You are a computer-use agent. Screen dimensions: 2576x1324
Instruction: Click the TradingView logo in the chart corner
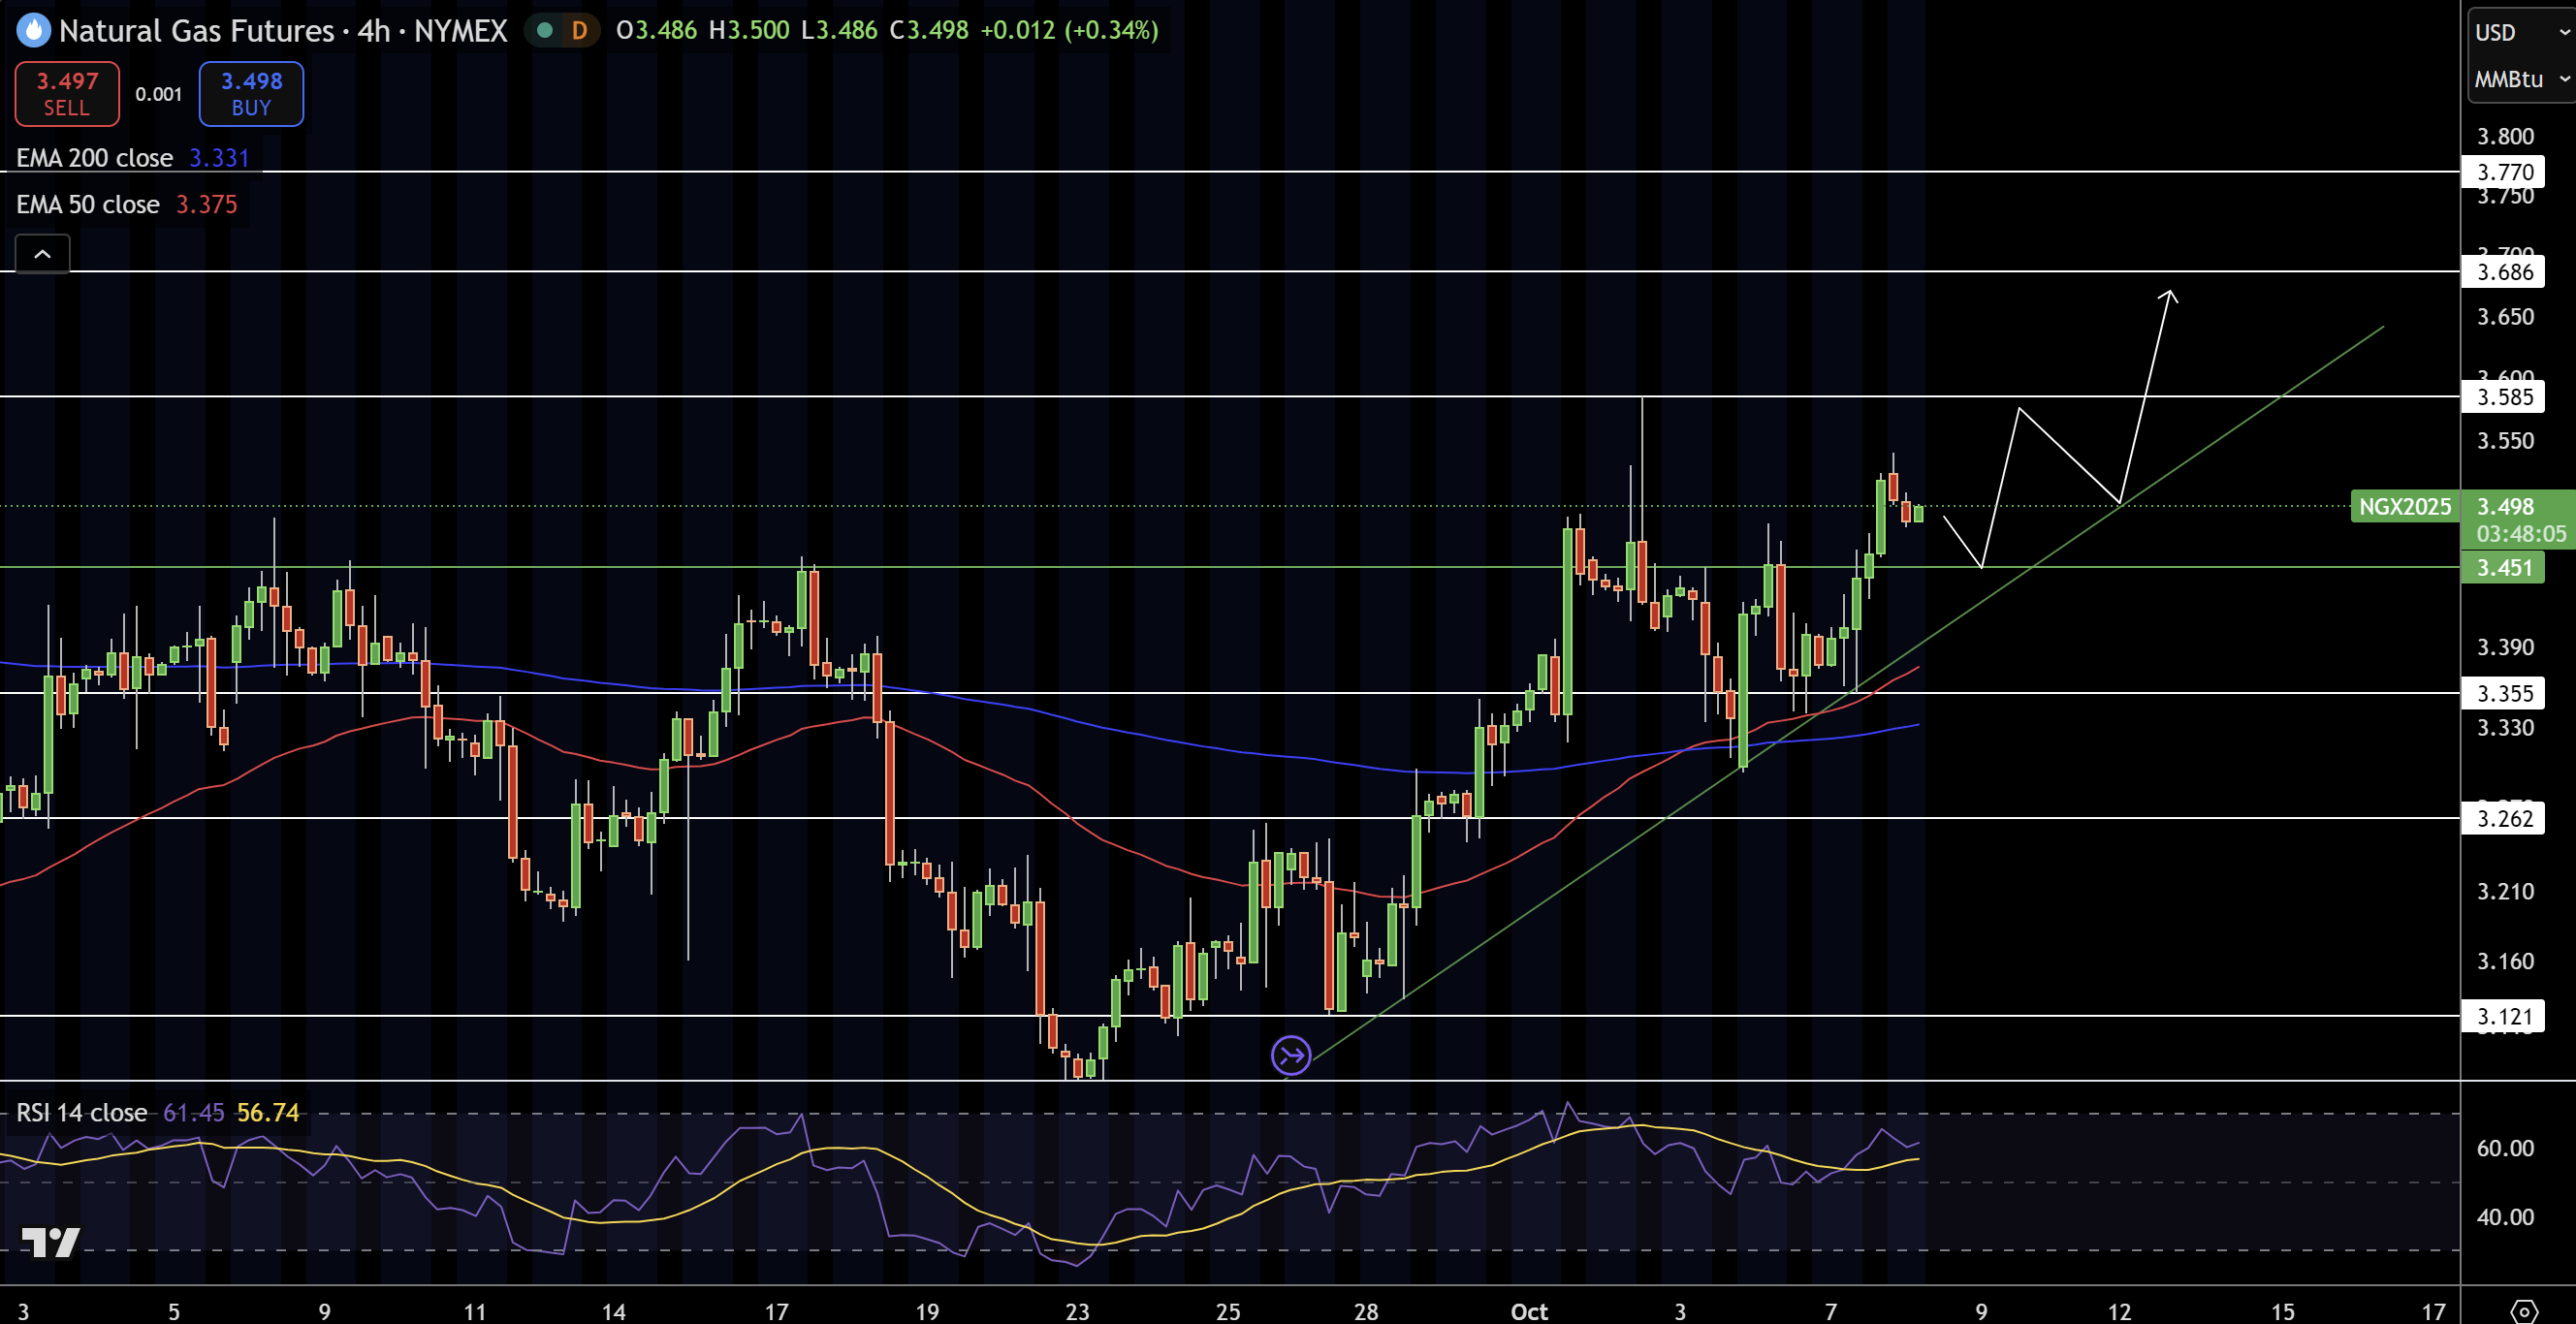[50, 1242]
